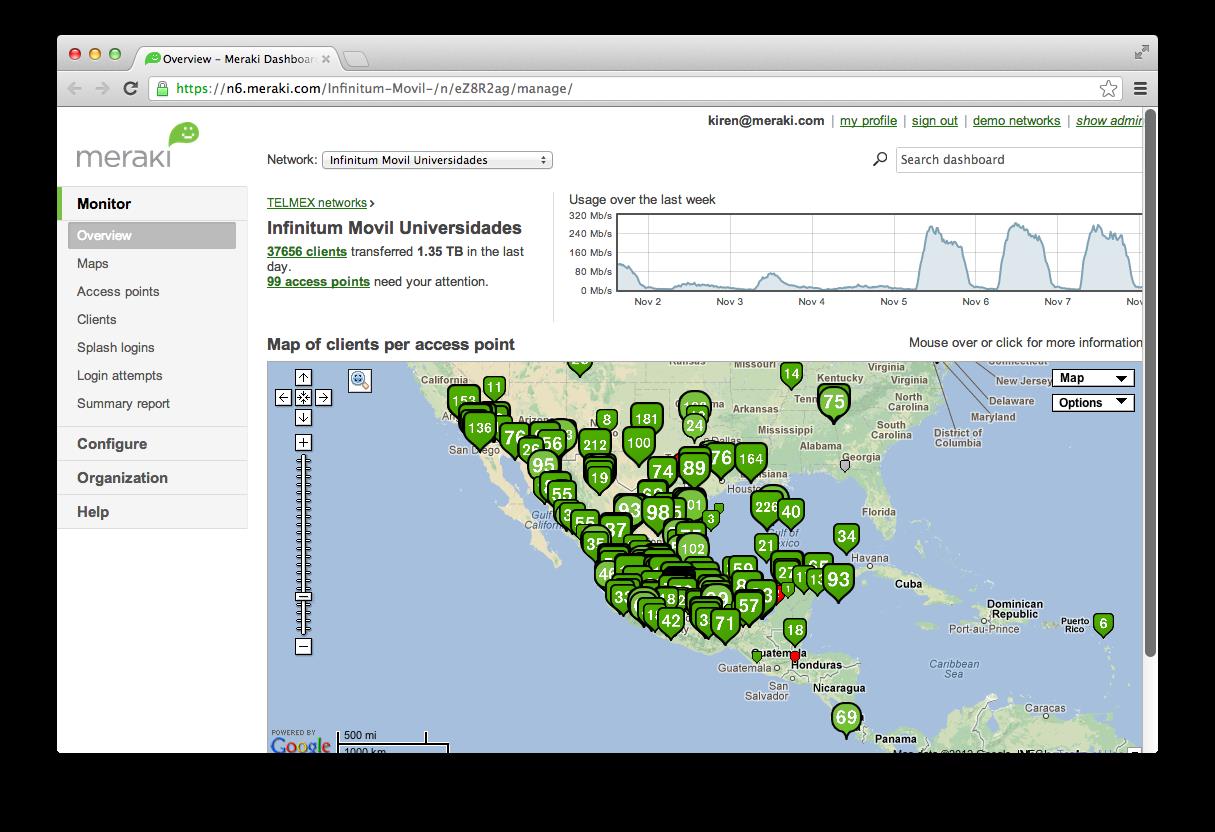This screenshot has height=832, width=1215.
Task: Click the access point marker 75
Action: pyautogui.click(x=834, y=402)
